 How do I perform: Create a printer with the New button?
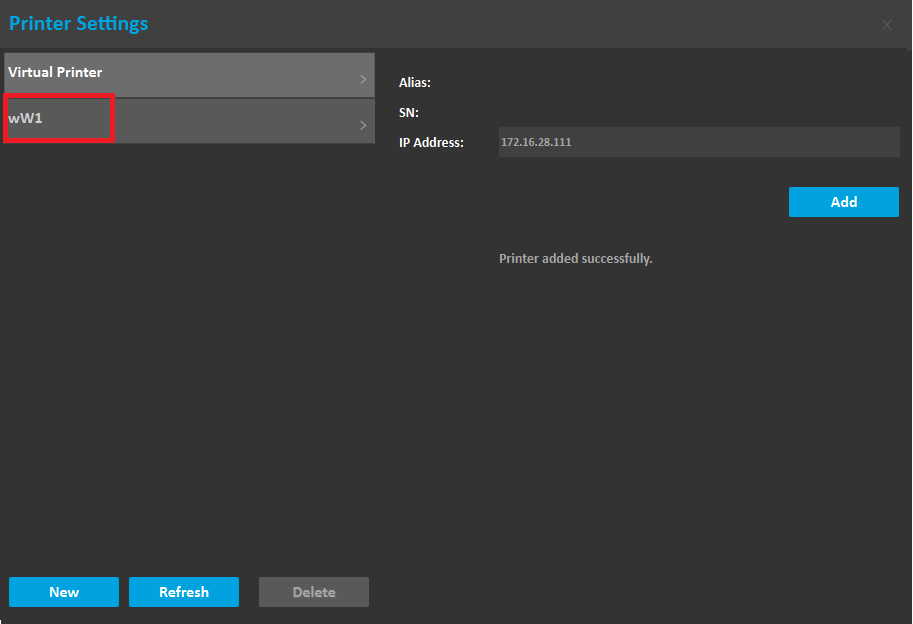[64, 592]
